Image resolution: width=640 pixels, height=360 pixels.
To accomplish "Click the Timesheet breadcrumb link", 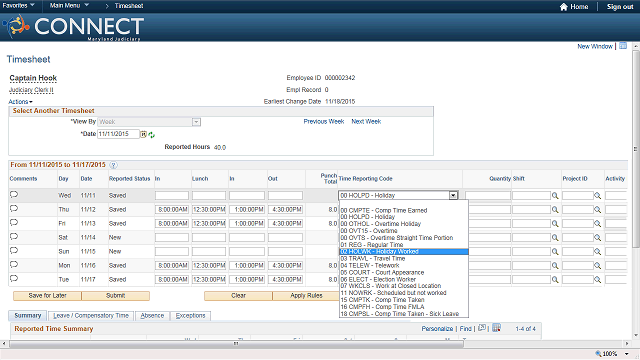I will [129, 6].
